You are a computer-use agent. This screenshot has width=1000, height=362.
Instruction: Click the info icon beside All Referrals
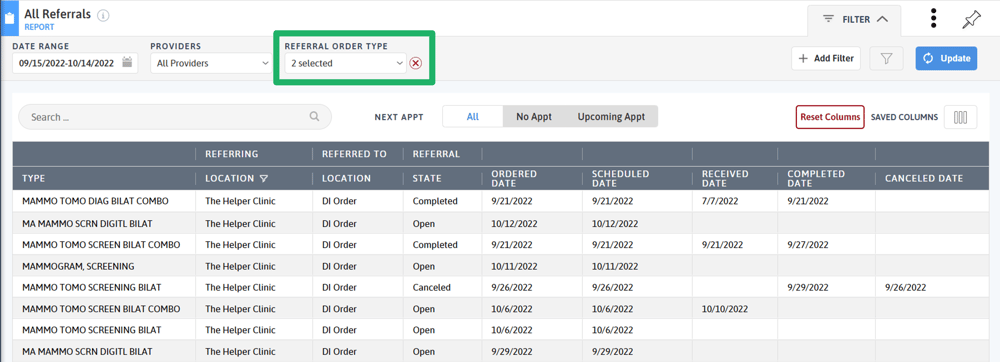click(x=103, y=15)
